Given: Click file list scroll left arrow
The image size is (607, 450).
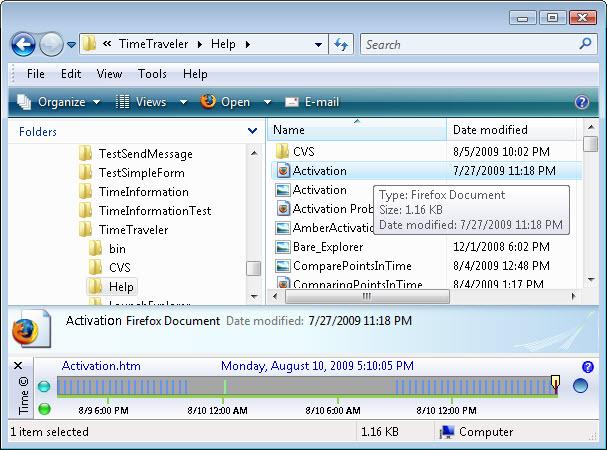Looking at the screenshot, I should point(275,297).
